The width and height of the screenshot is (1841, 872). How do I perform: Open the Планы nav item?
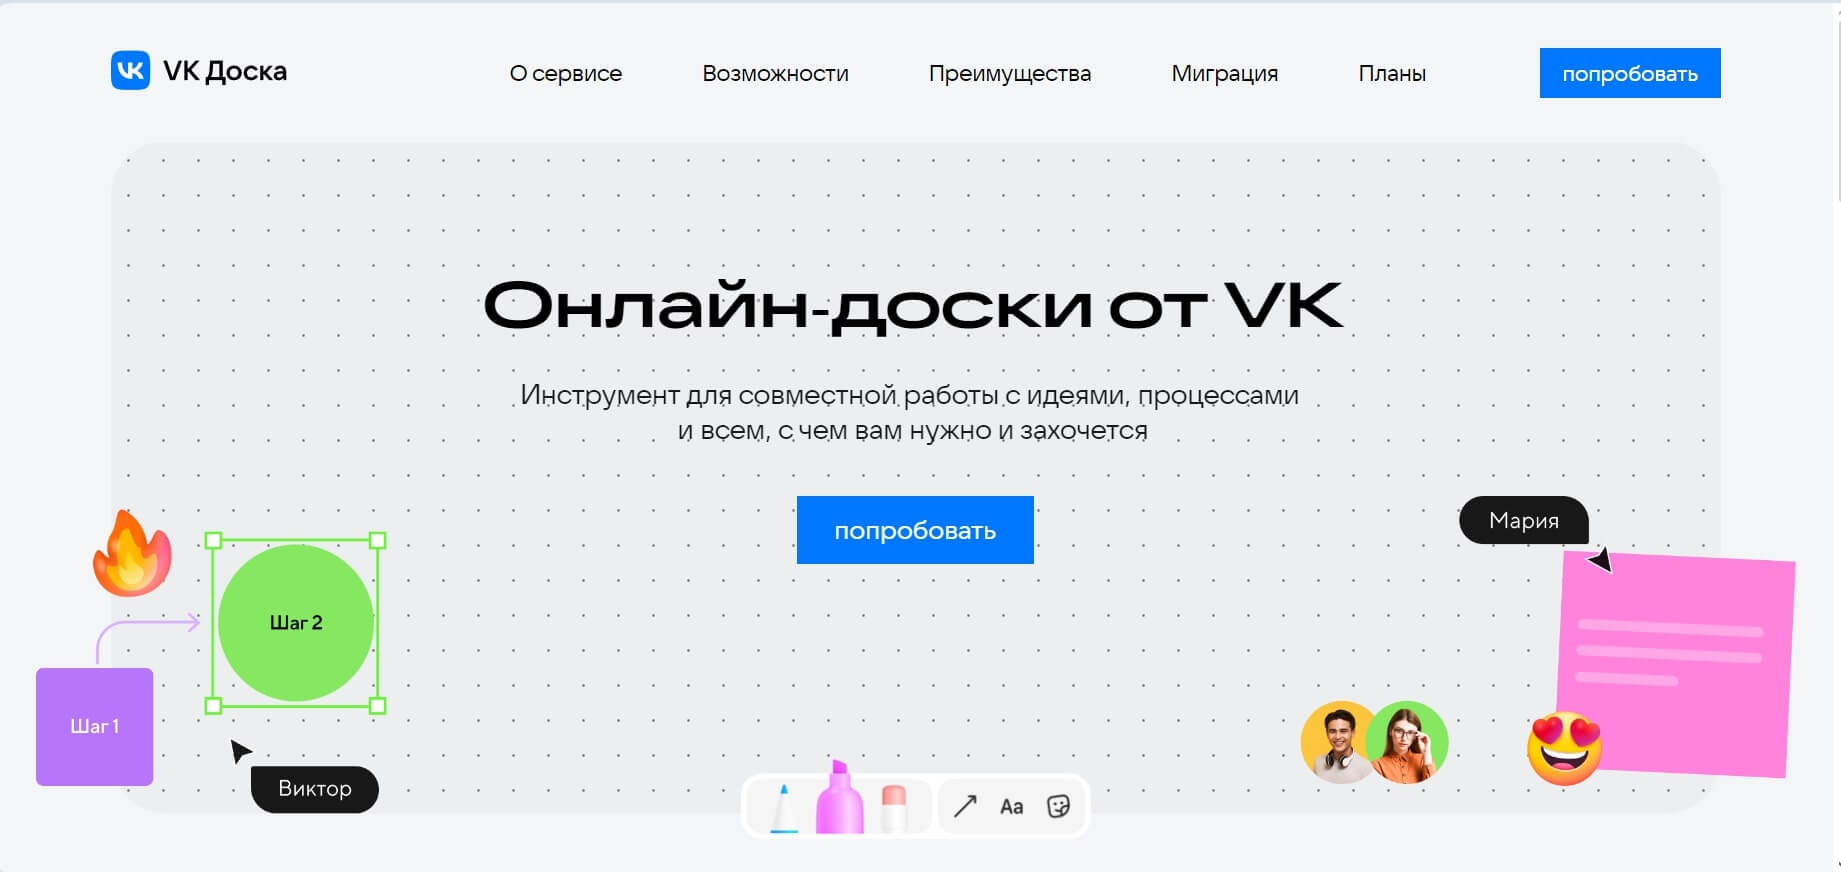pyautogui.click(x=1392, y=73)
